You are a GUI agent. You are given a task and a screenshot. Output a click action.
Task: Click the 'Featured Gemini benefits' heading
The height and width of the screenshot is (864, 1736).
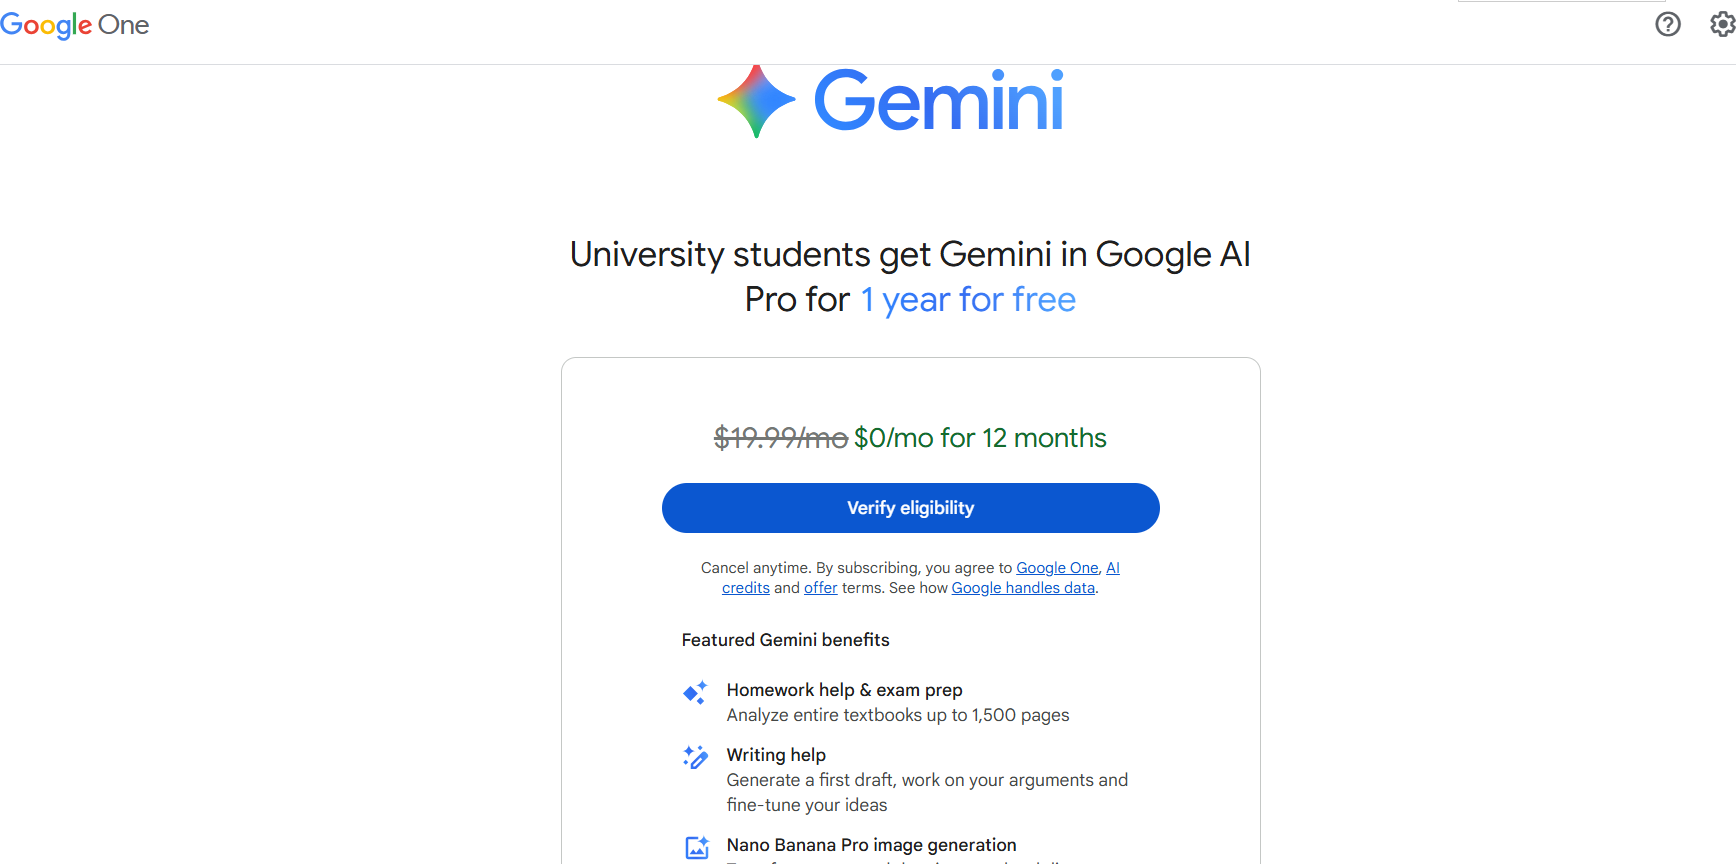click(785, 640)
